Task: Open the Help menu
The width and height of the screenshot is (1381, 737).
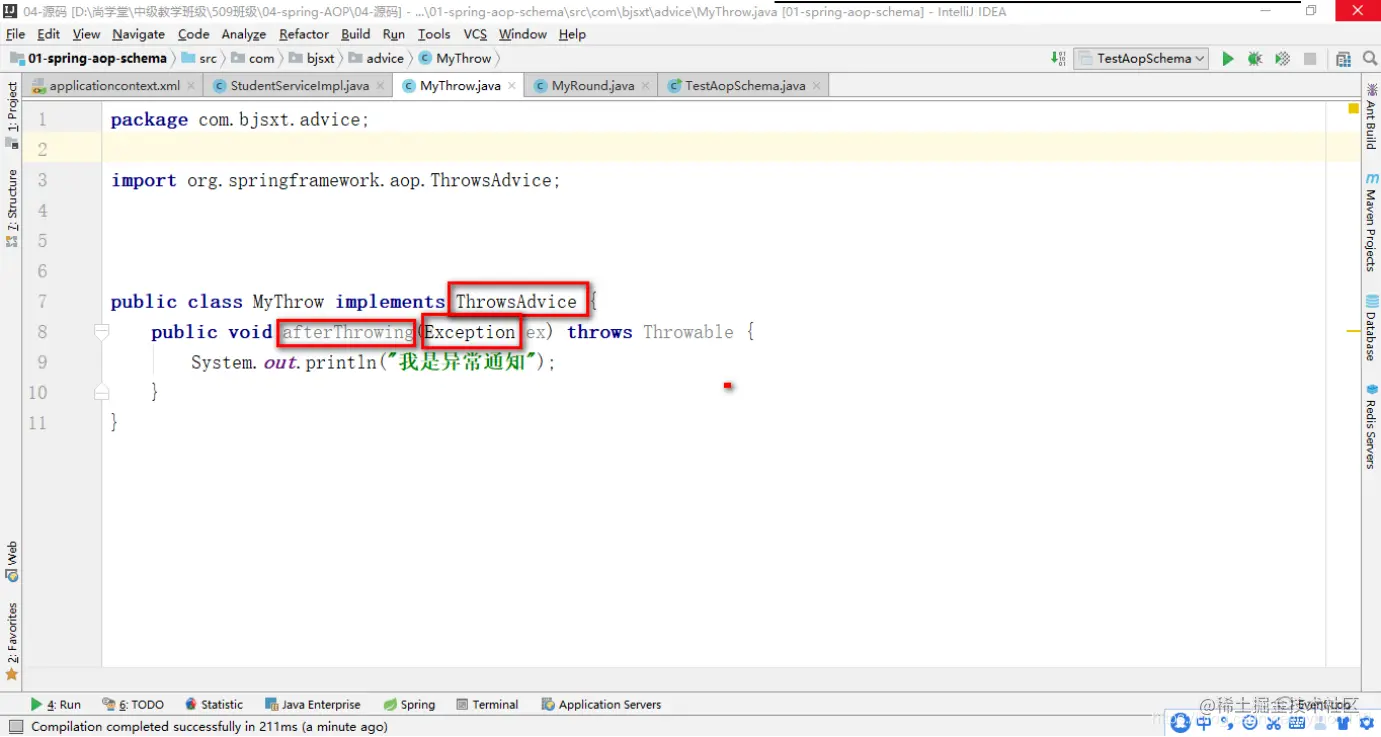Action: pyautogui.click(x=572, y=34)
